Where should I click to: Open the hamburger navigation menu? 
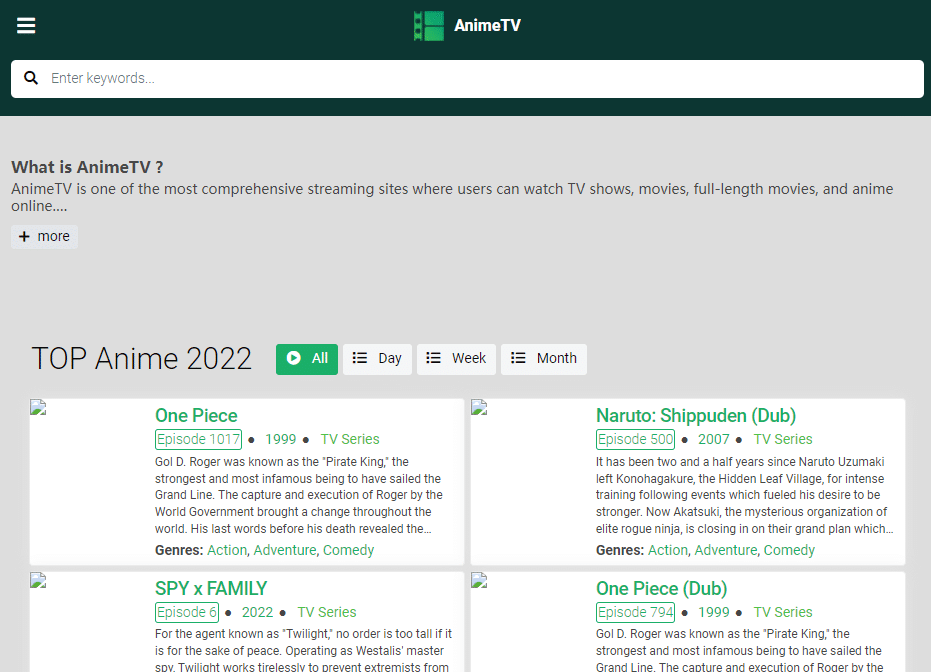click(26, 26)
